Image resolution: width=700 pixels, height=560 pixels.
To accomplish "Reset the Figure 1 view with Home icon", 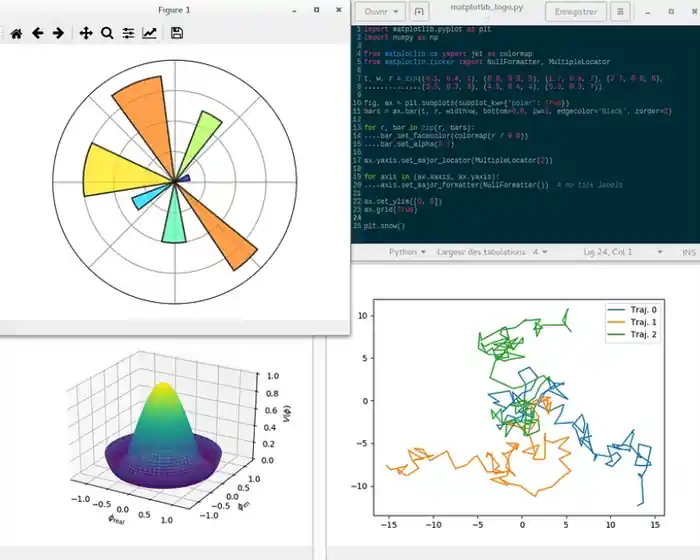I will (x=17, y=33).
